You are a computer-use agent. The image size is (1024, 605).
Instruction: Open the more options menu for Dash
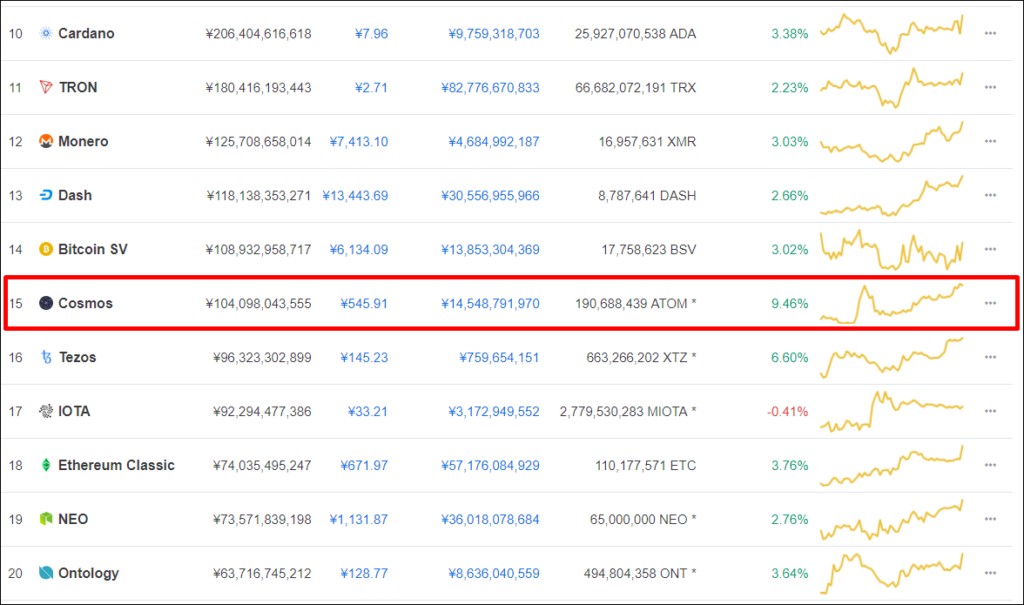coord(990,195)
